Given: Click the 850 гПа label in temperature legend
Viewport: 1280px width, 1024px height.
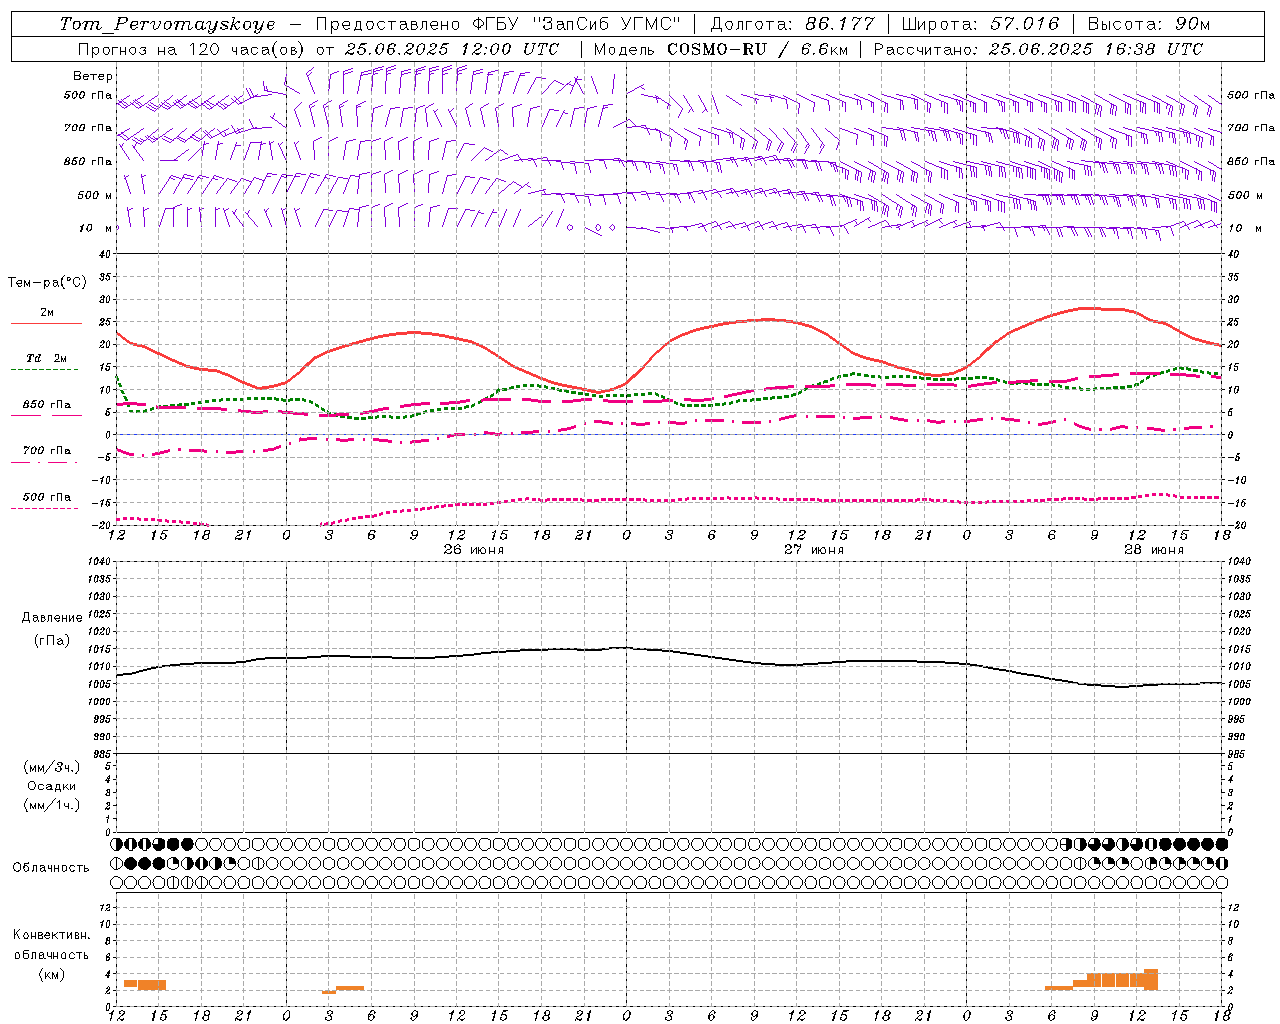Looking at the screenshot, I should point(47,405).
